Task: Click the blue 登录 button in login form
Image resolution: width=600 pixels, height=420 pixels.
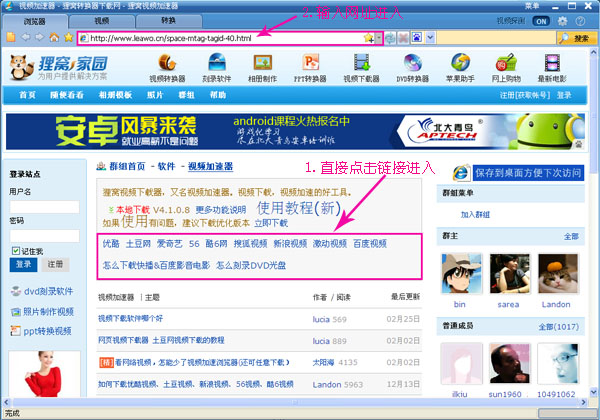Action: tap(23, 264)
